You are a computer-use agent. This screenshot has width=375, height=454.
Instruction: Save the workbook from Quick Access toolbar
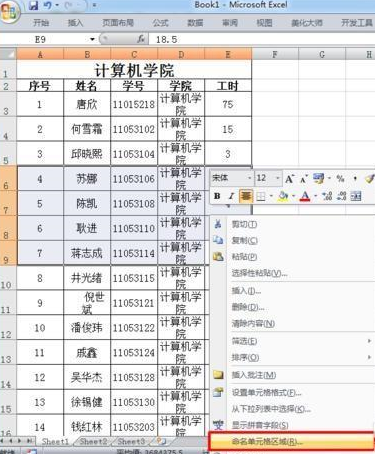click(34, 6)
